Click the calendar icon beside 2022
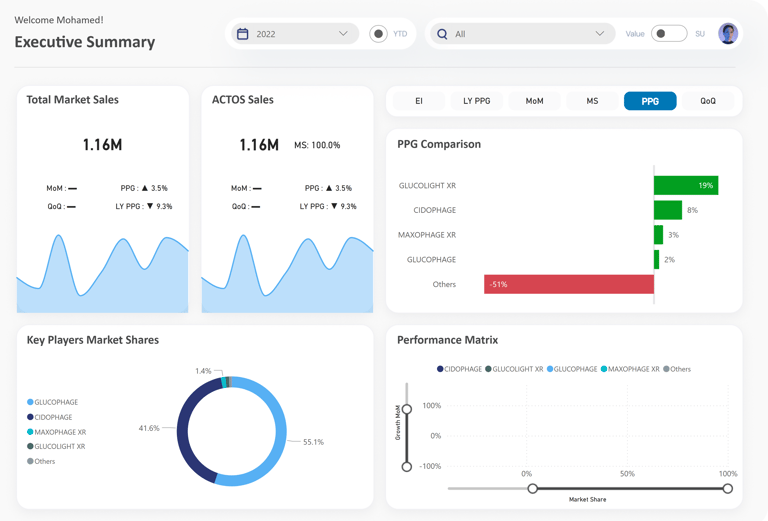 (x=242, y=34)
